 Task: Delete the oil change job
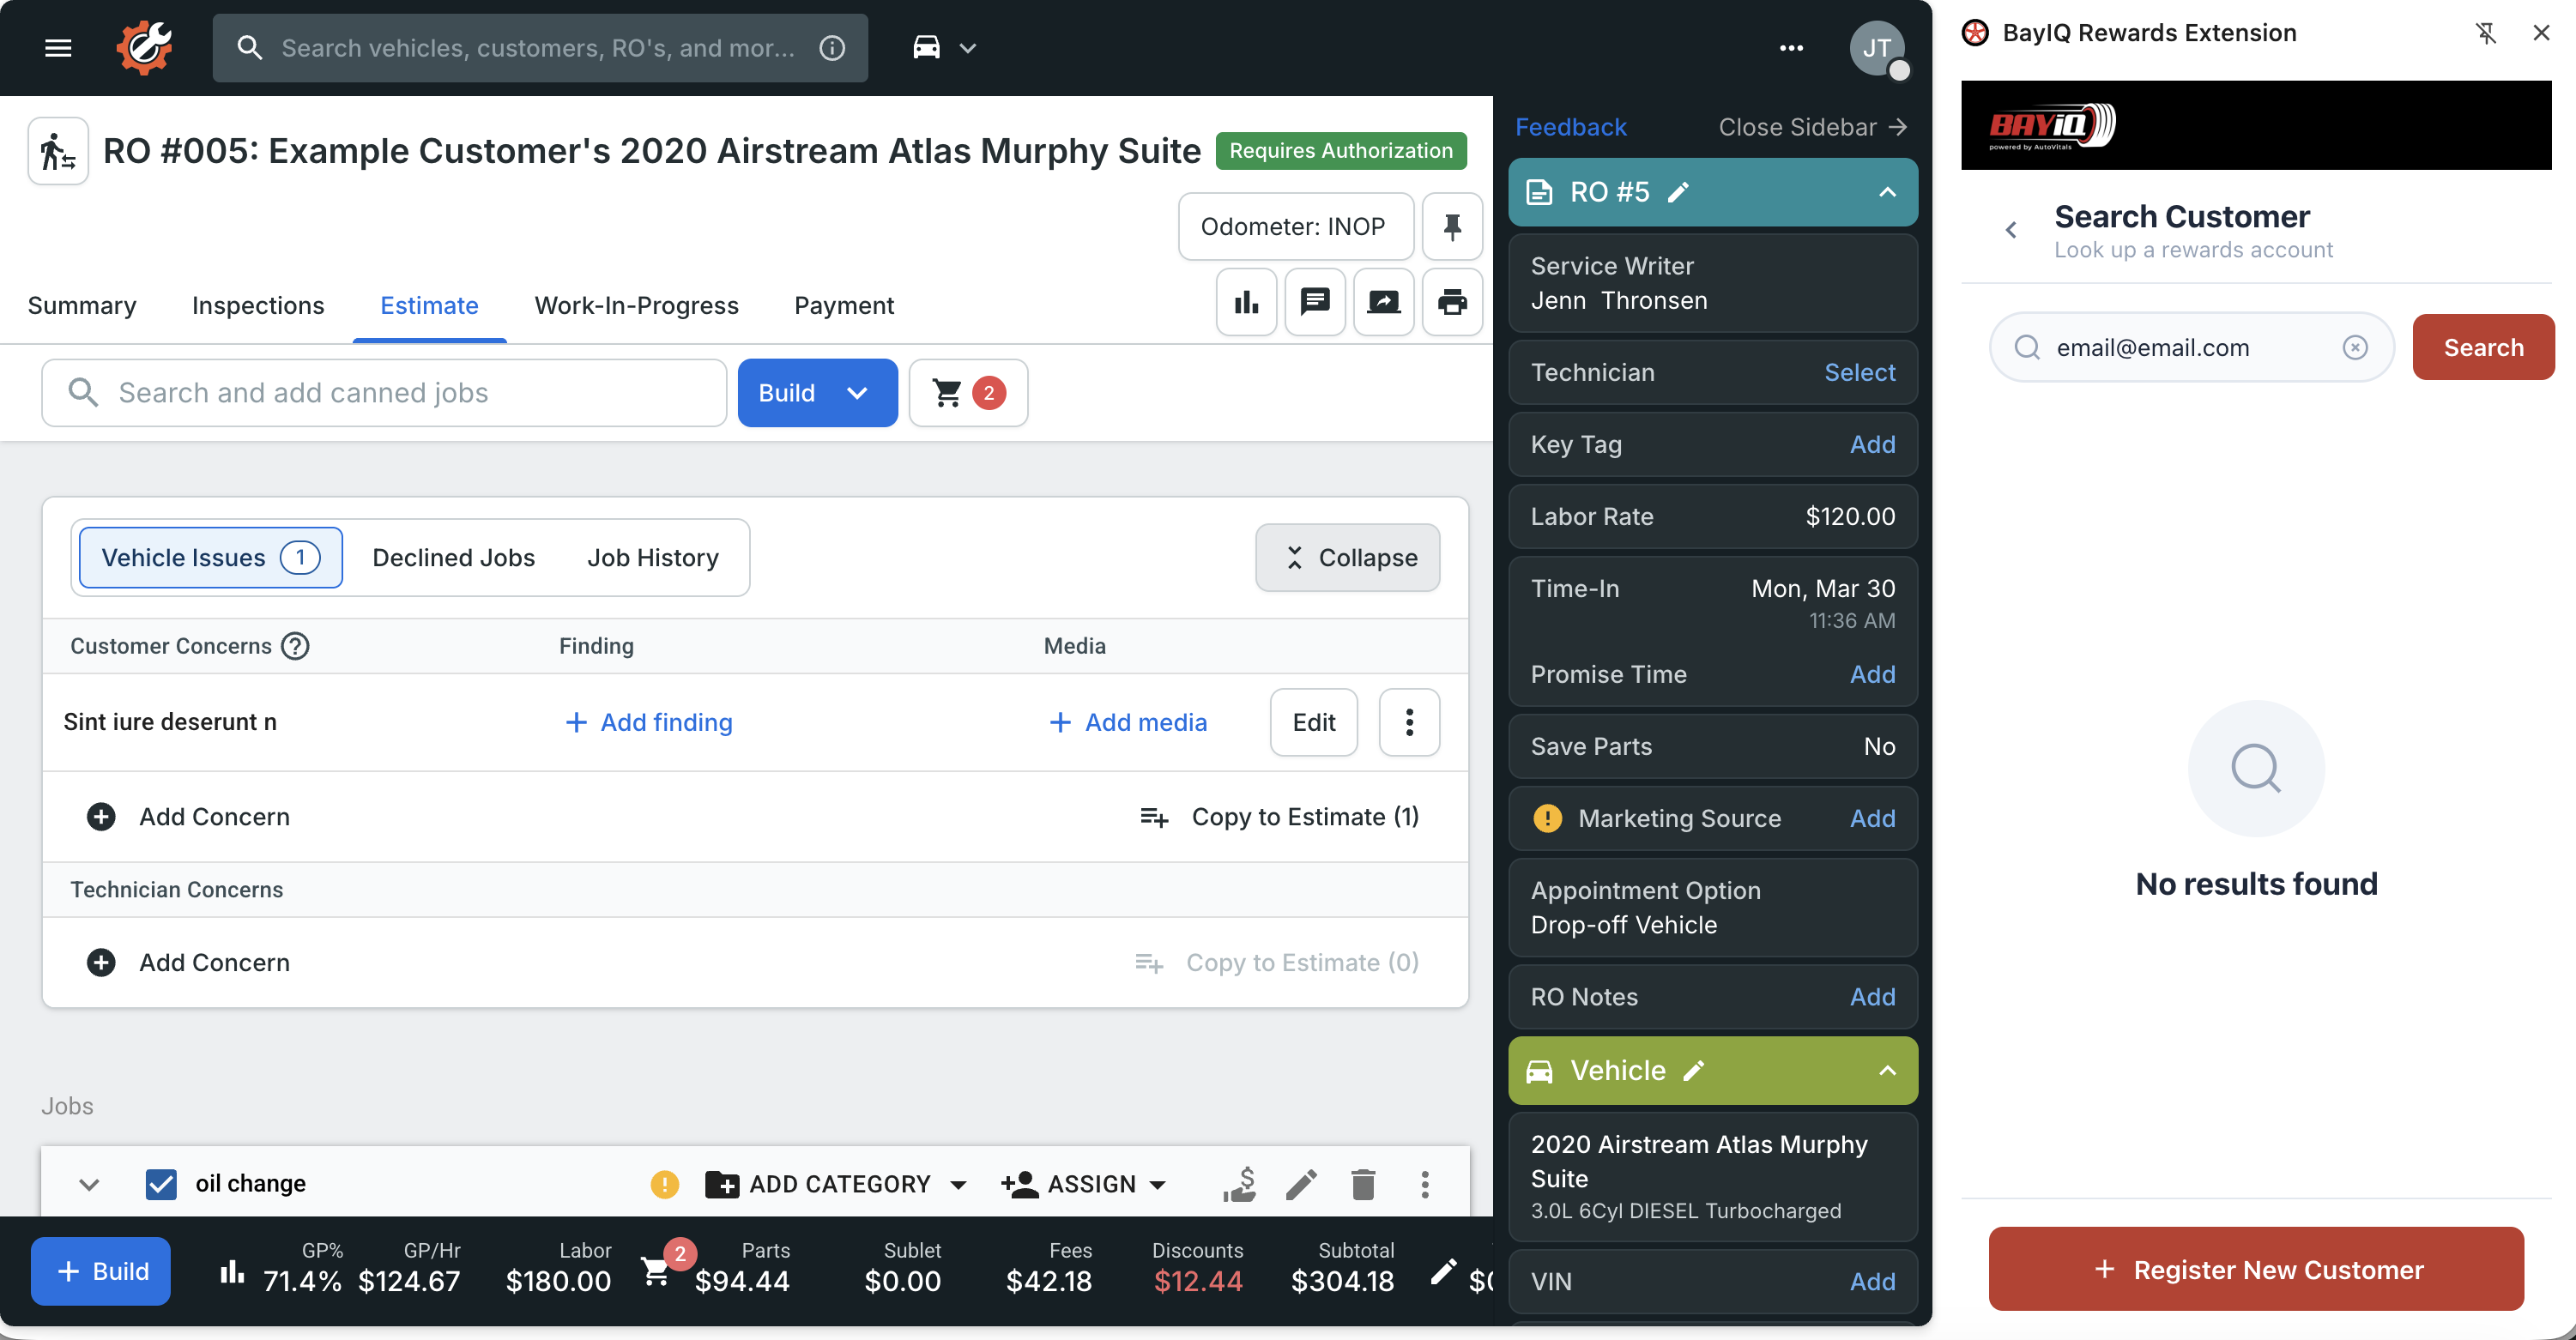point(1363,1184)
